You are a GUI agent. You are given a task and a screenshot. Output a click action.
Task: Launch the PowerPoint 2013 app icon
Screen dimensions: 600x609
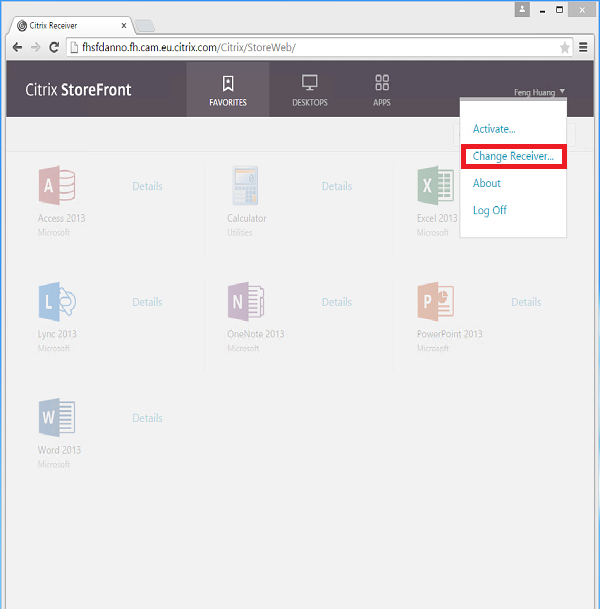tap(436, 301)
